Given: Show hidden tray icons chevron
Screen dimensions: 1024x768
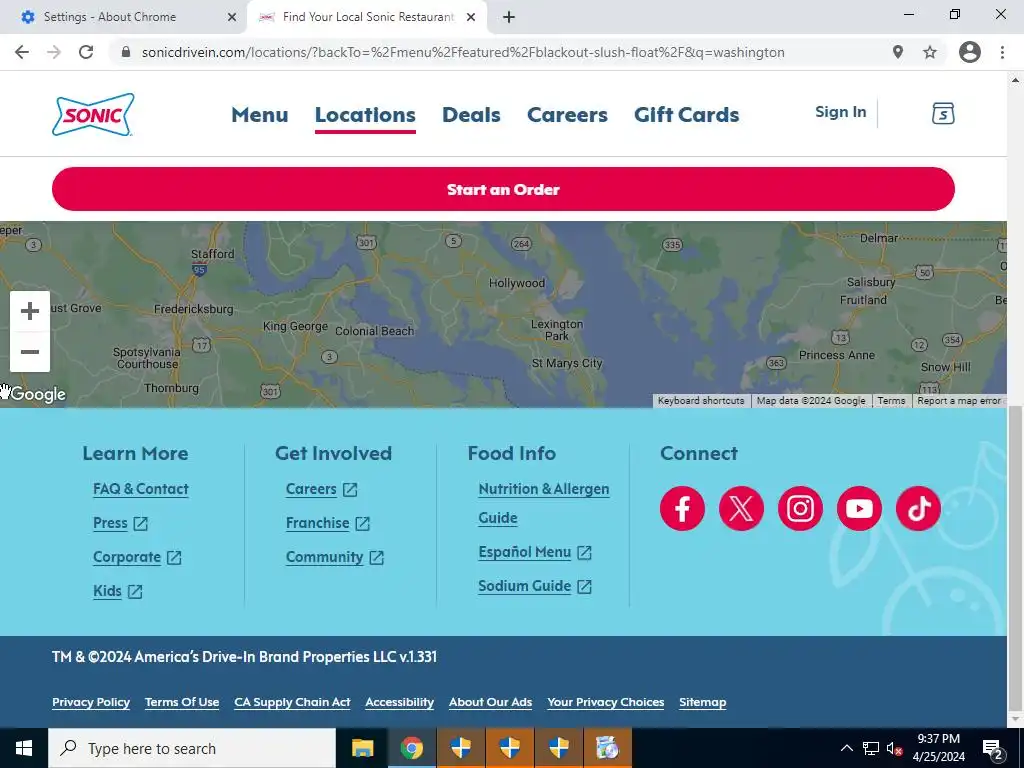Looking at the screenshot, I should click(846, 748).
